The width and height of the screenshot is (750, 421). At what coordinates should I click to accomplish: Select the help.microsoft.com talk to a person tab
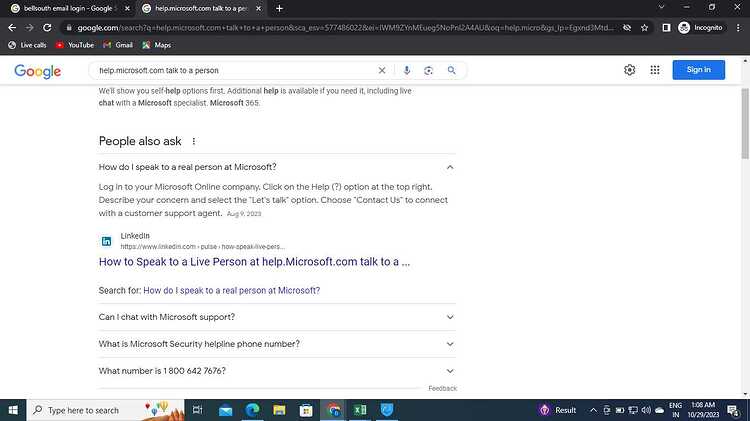click(201, 8)
